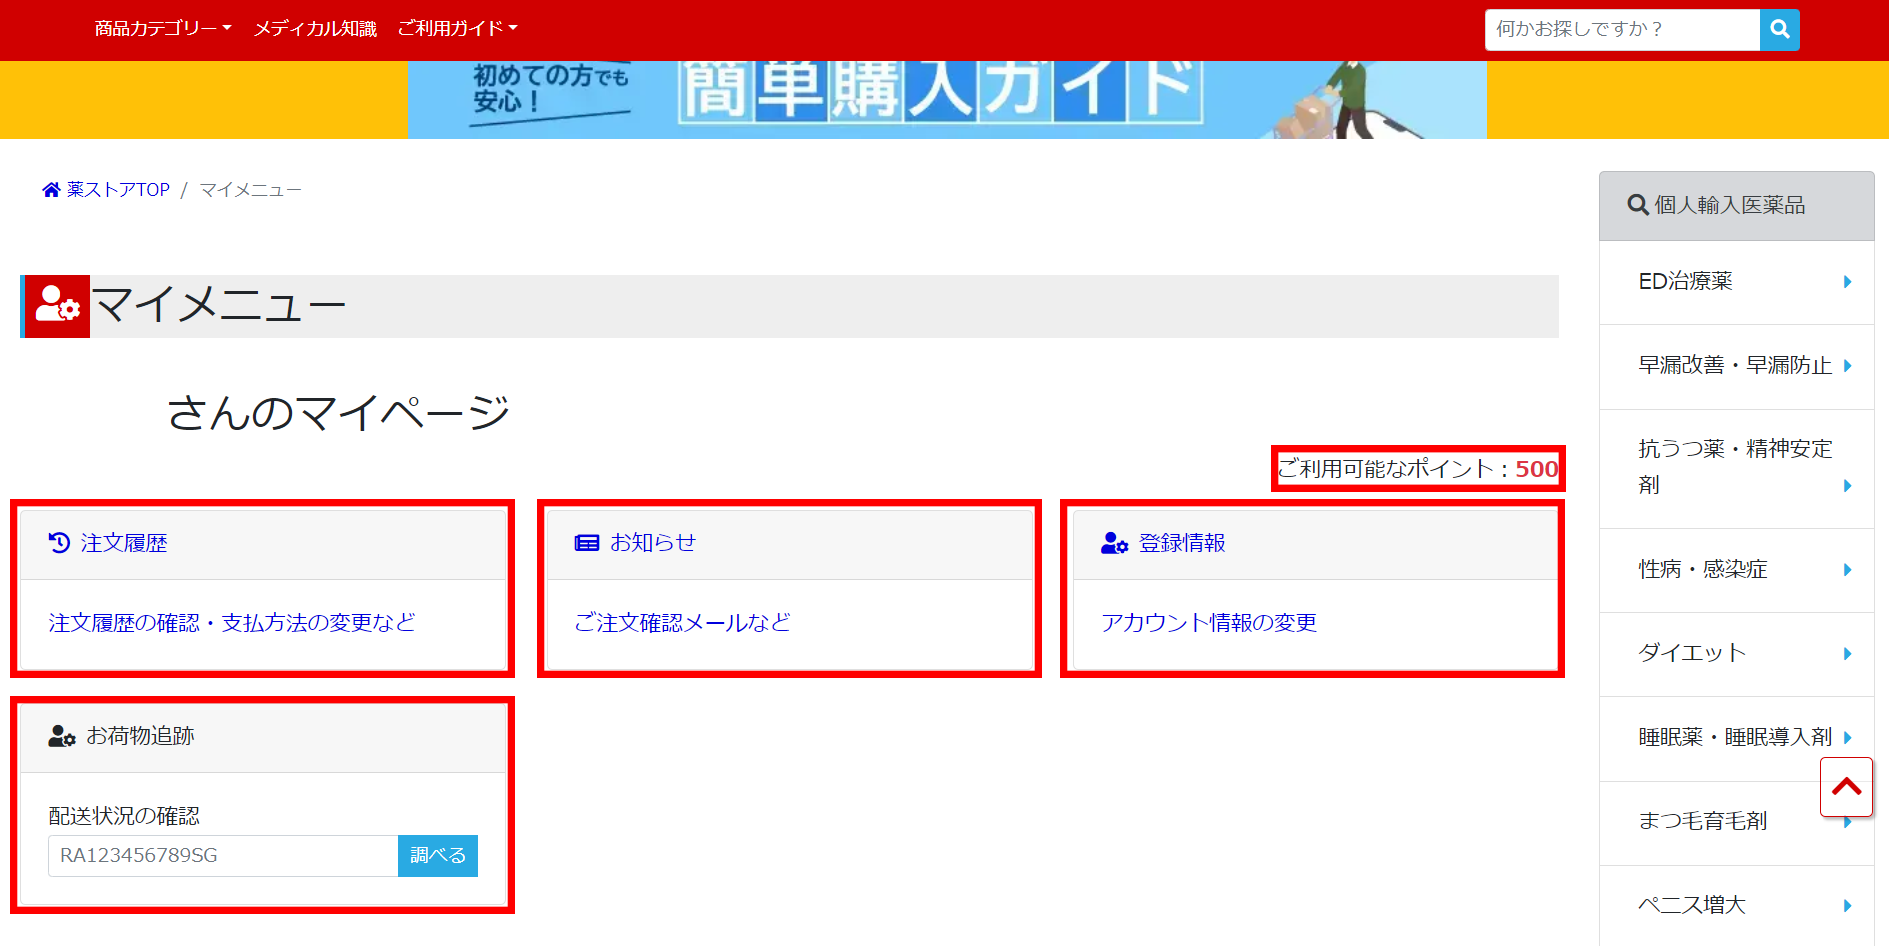
Task: Click the user icon on お荷物追跡 panel
Action: [60, 736]
